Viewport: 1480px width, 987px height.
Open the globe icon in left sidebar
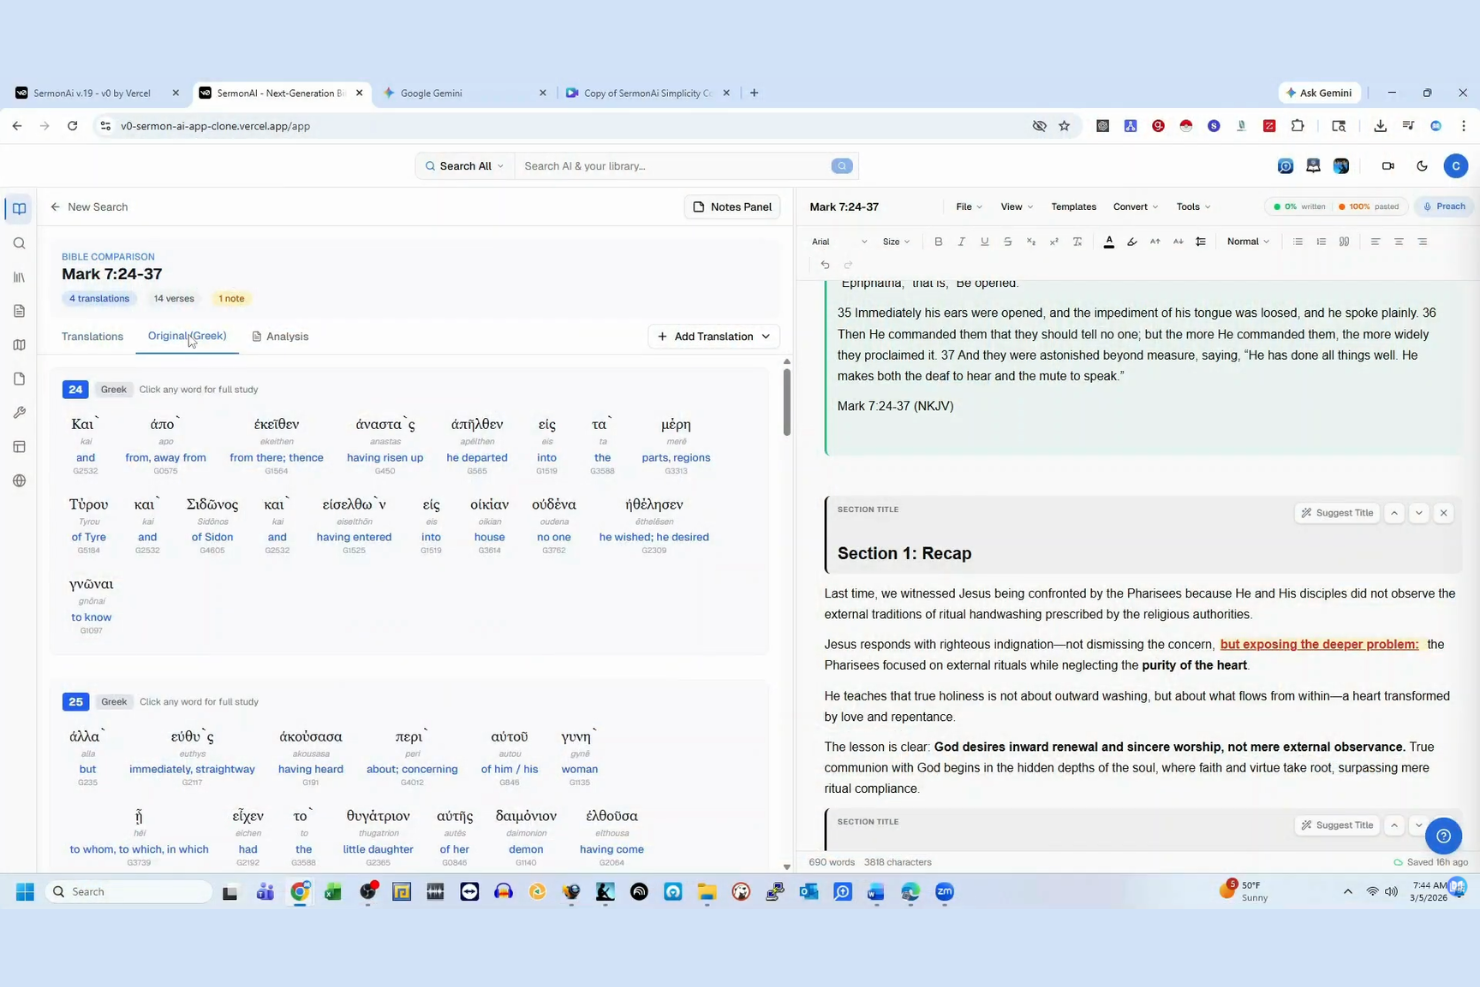(x=19, y=479)
